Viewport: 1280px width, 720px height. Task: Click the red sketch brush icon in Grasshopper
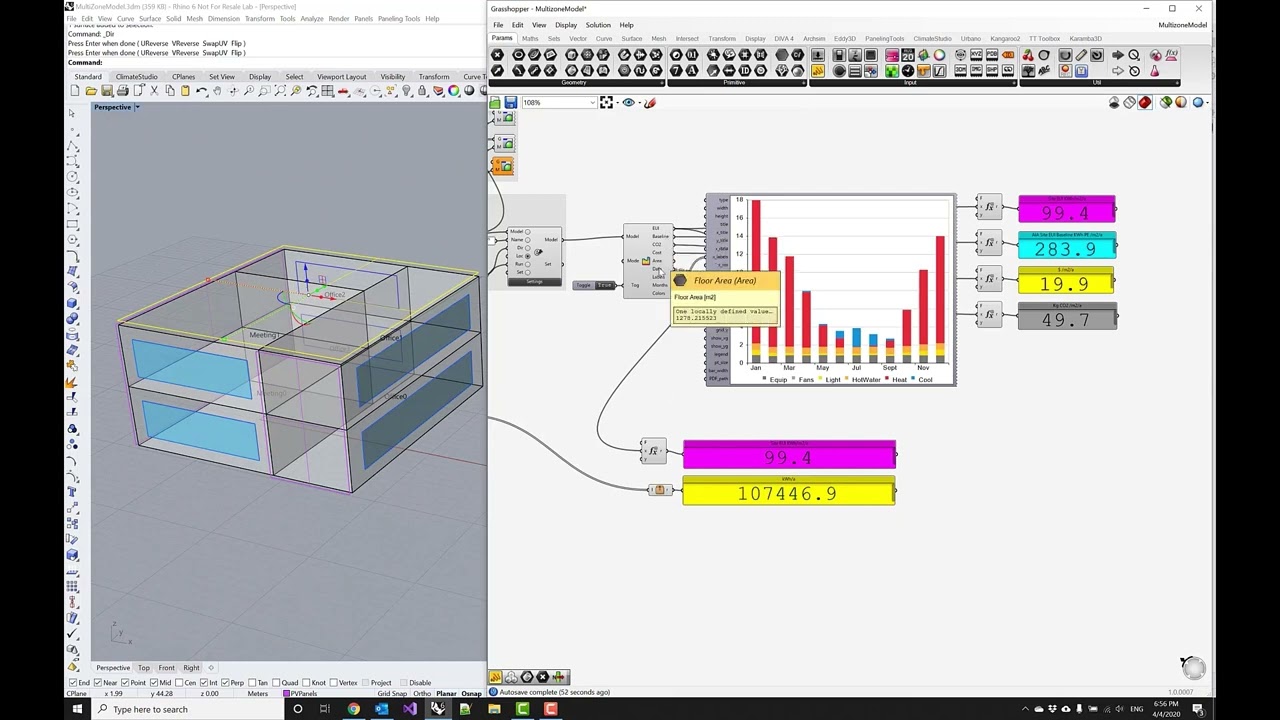coord(650,102)
